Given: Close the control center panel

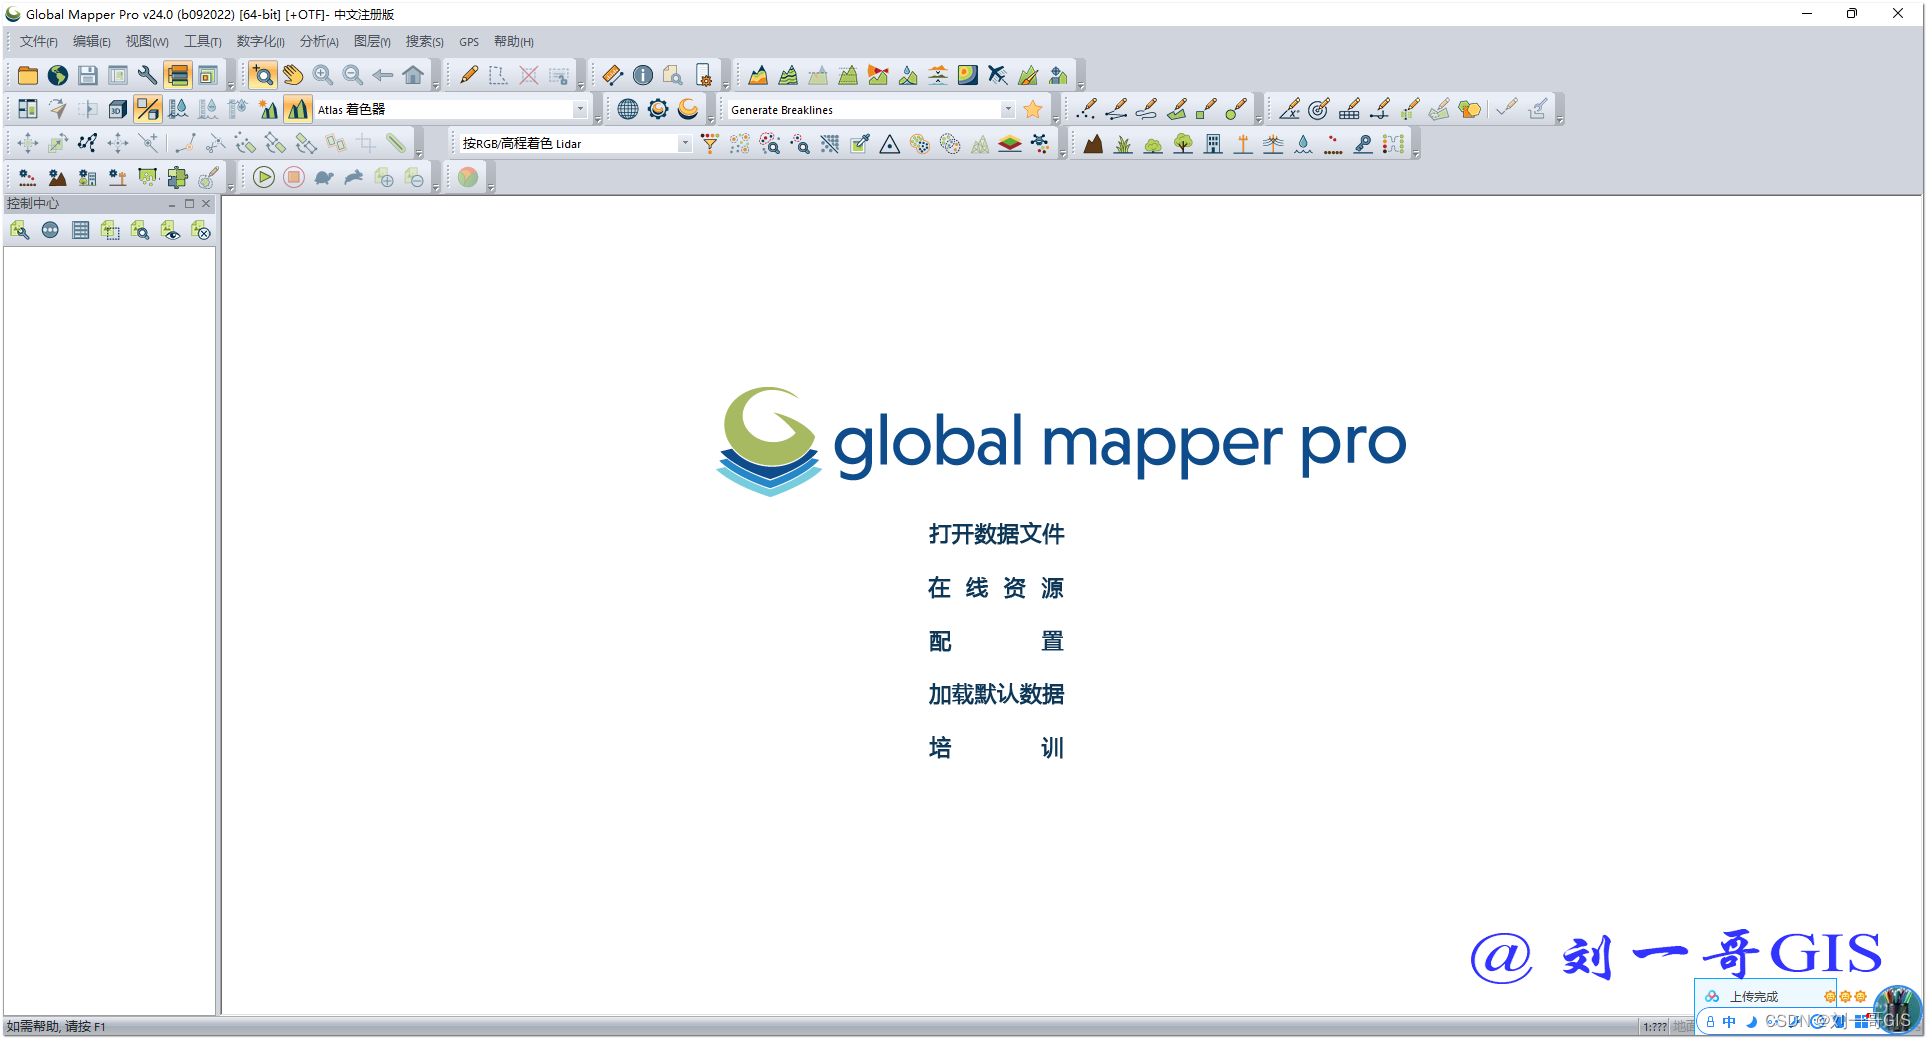Looking at the screenshot, I should tap(206, 204).
